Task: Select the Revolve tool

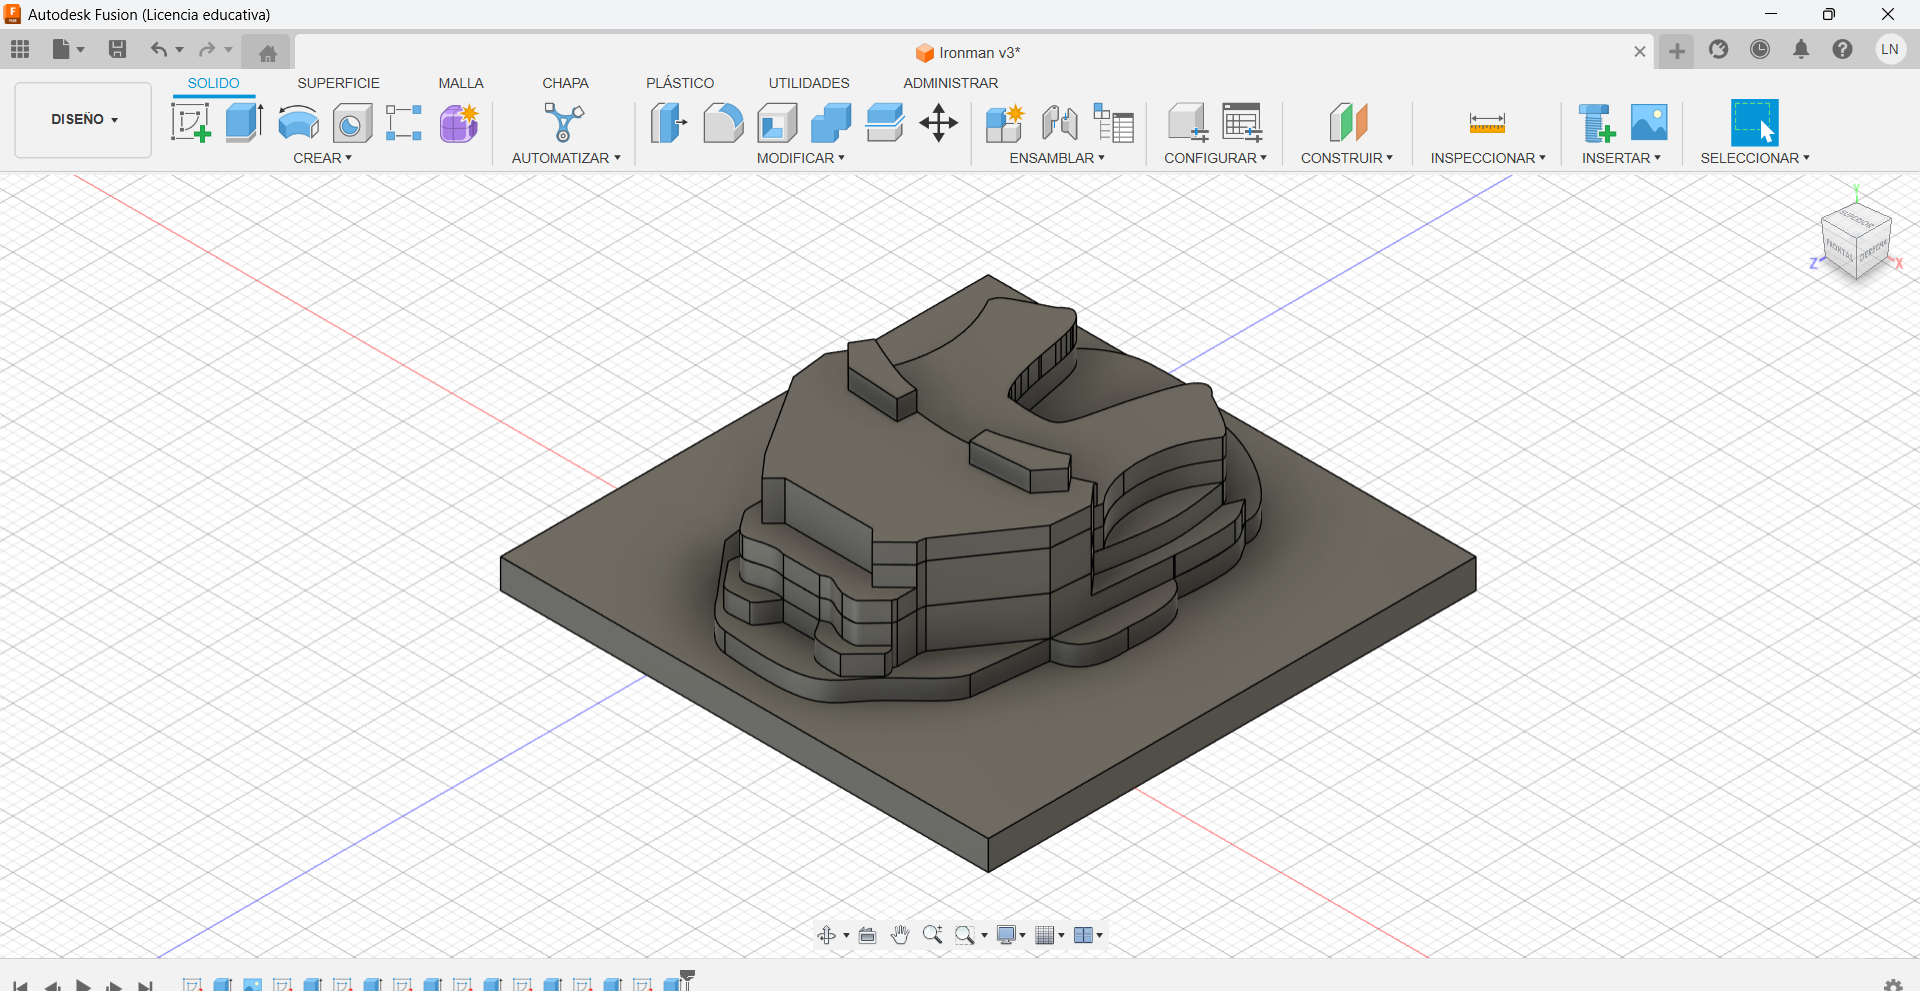Action: (x=298, y=123)
